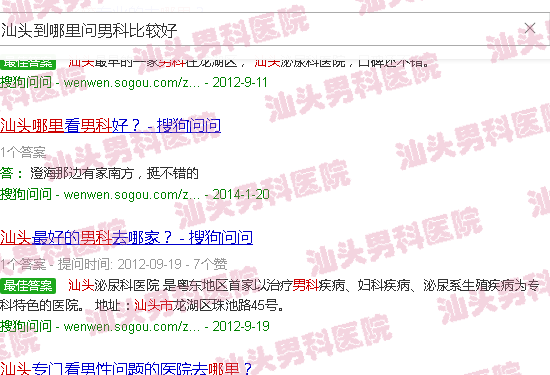Viewport: 550px width, 375px height.
Task: Clear the search box with the X icon
Action: tap(530, 28)
